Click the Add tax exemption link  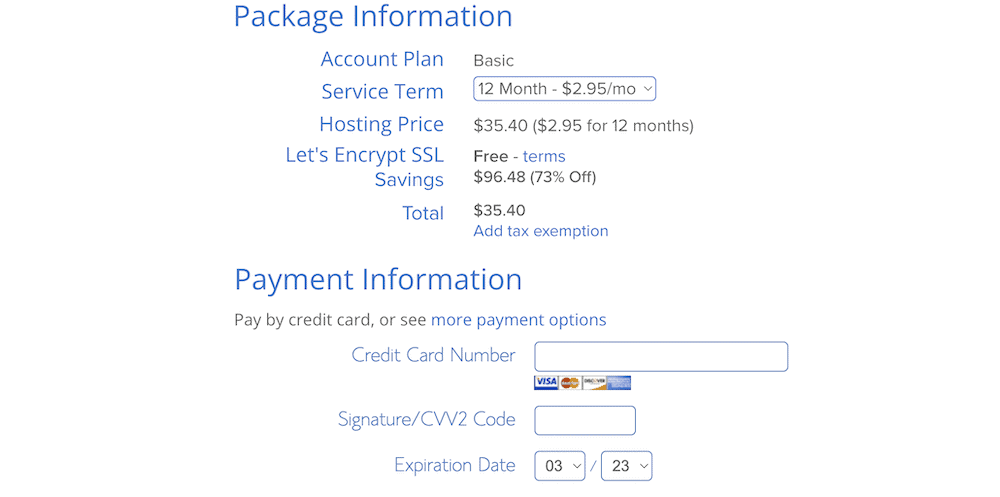pyautogui.click(x=540, y=231)
